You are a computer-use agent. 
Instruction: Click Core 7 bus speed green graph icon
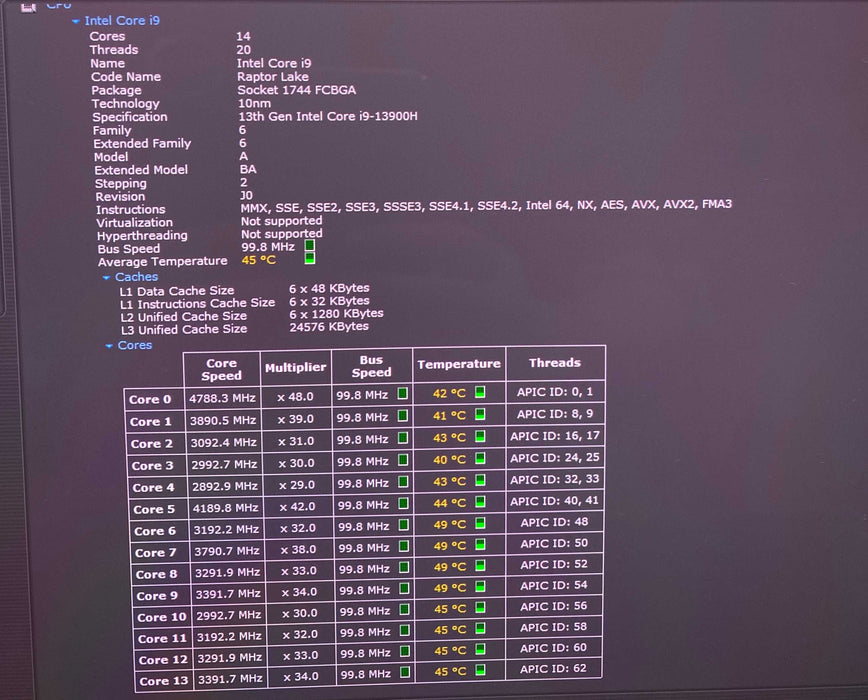404,546
